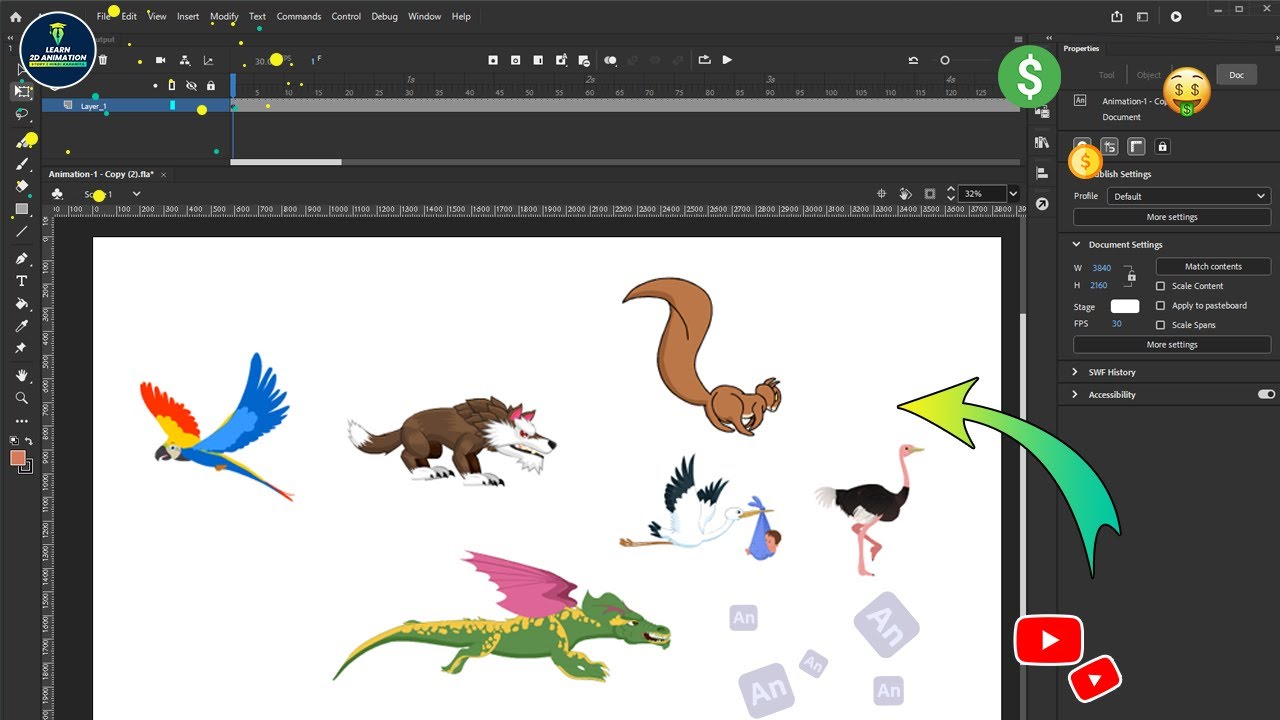The image size is (1280, 720).
Task: Test the movie with the top play button
Action: coord(1176,16)
